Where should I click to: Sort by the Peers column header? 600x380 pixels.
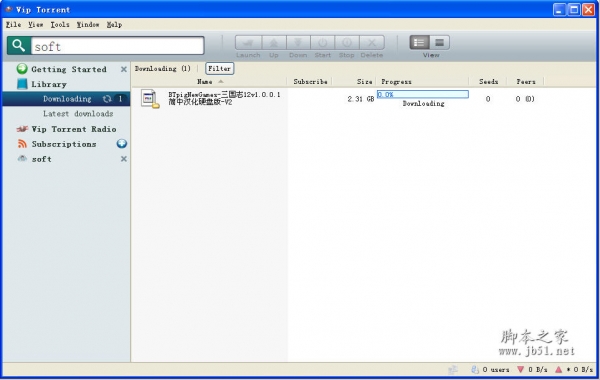(526, 82)
